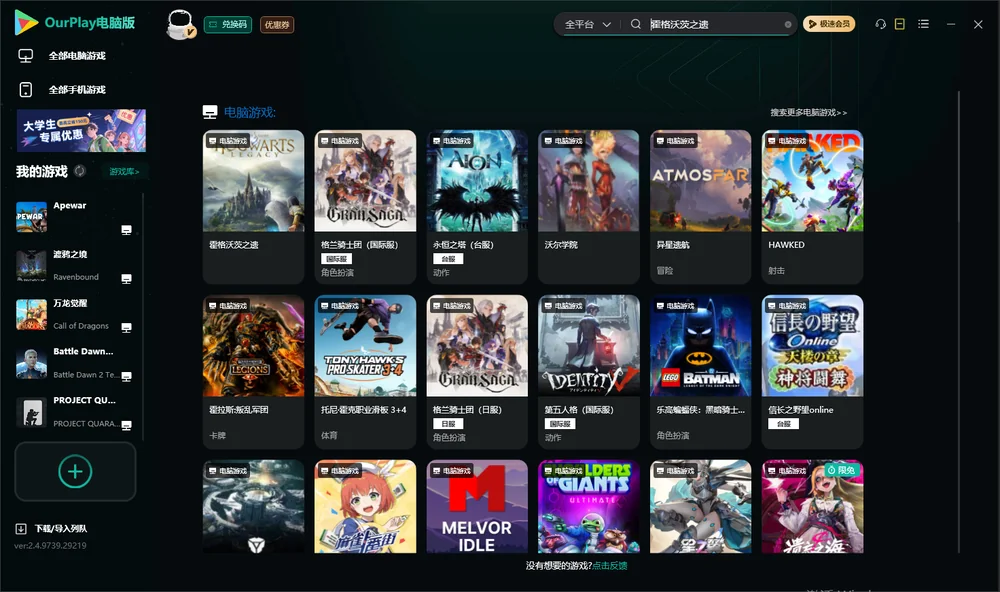The image size is (1000, 592).
Task: Click the 台服 tag on 永恒之塔 card
Action: 448,259
